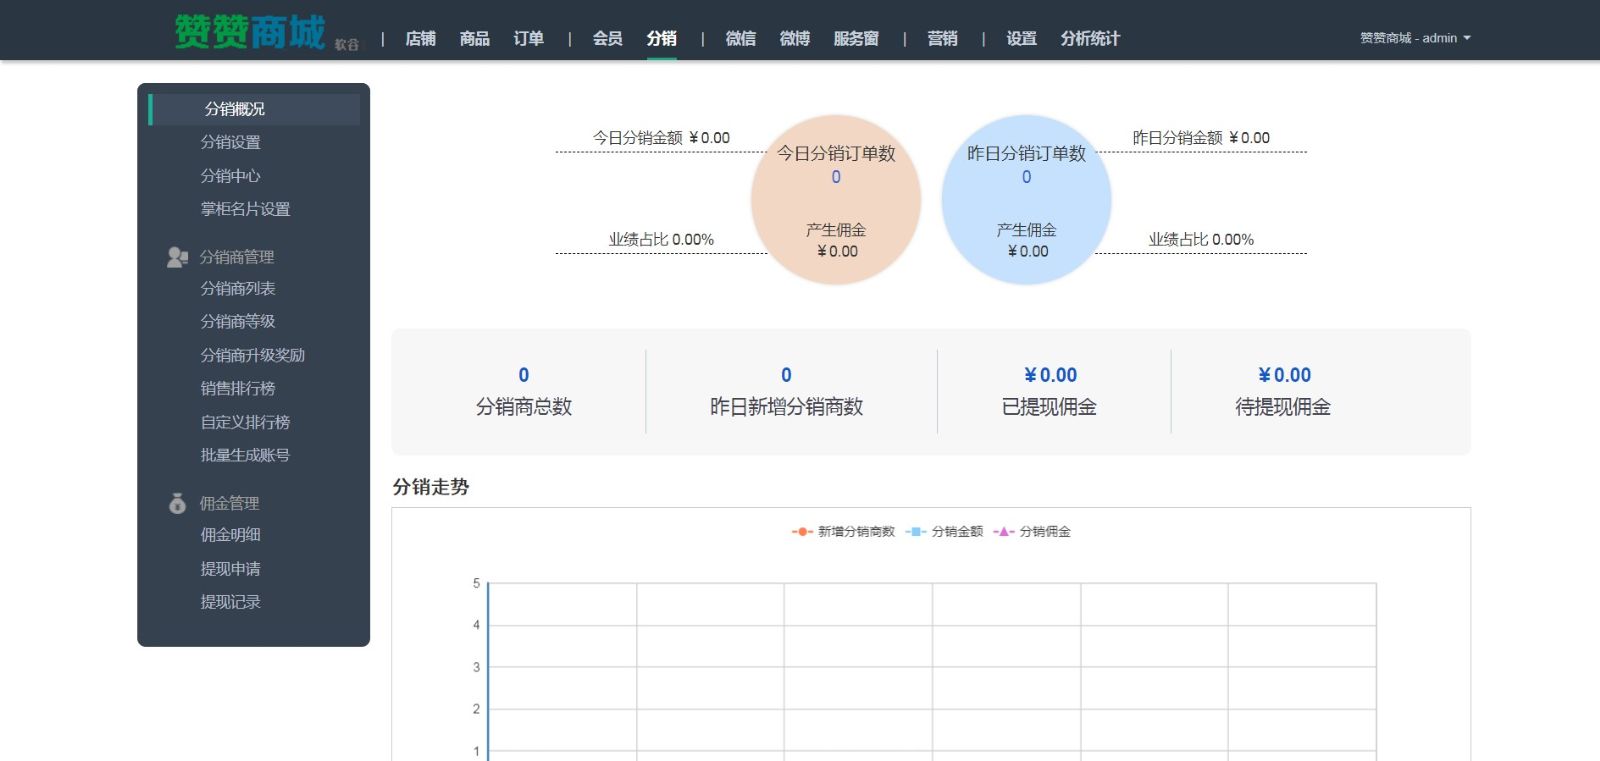Open 批量生成账号 in sidebar

pos(245,455)
